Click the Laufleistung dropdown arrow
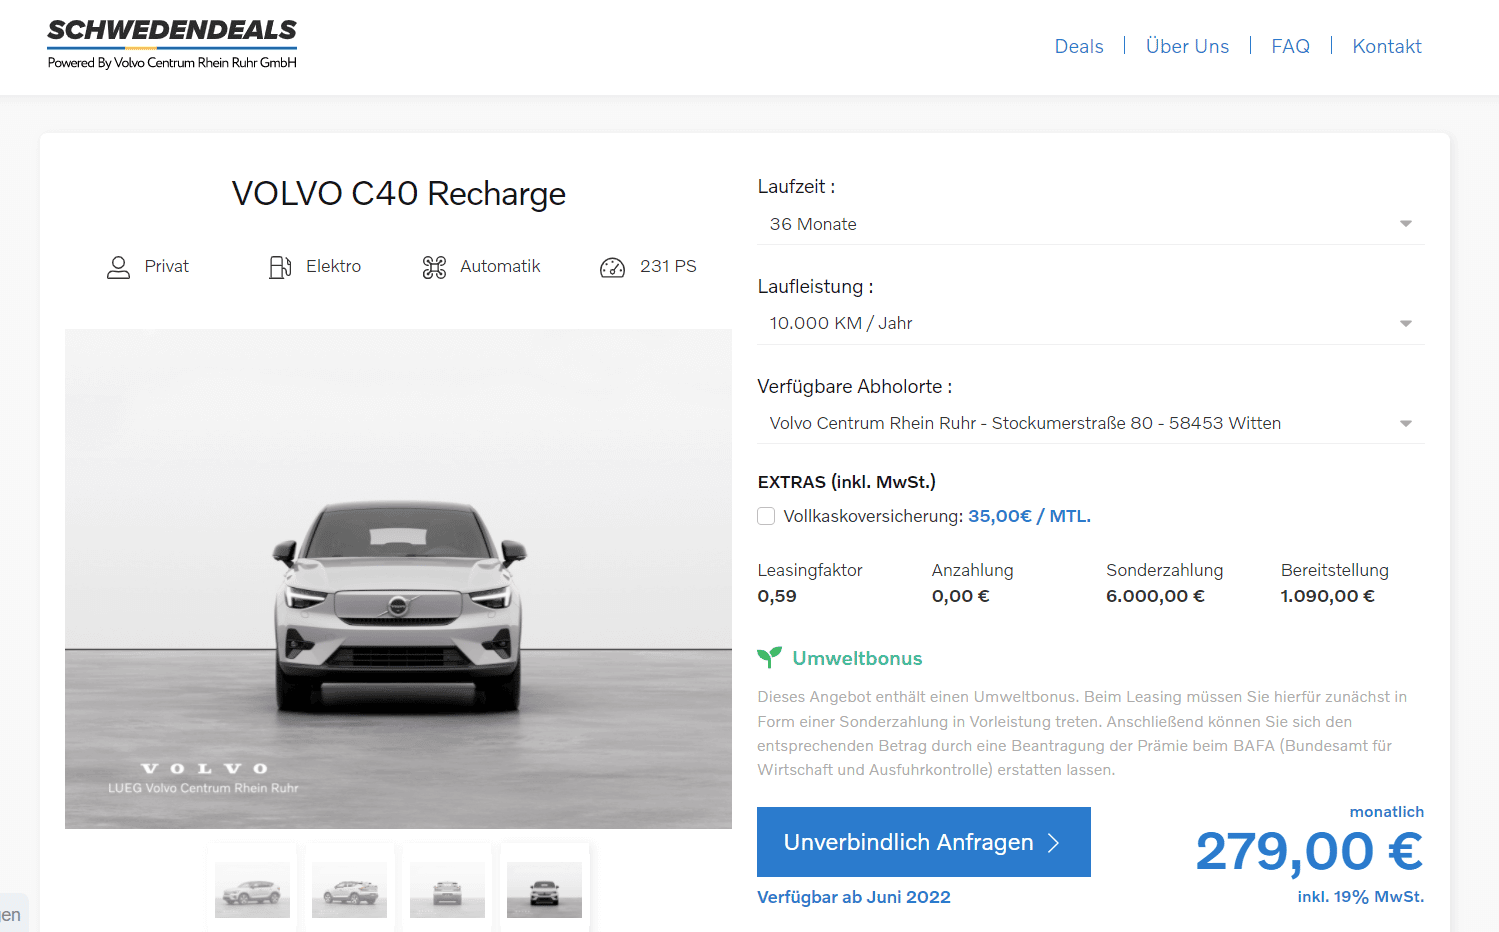 click(x=1406, y=324)
